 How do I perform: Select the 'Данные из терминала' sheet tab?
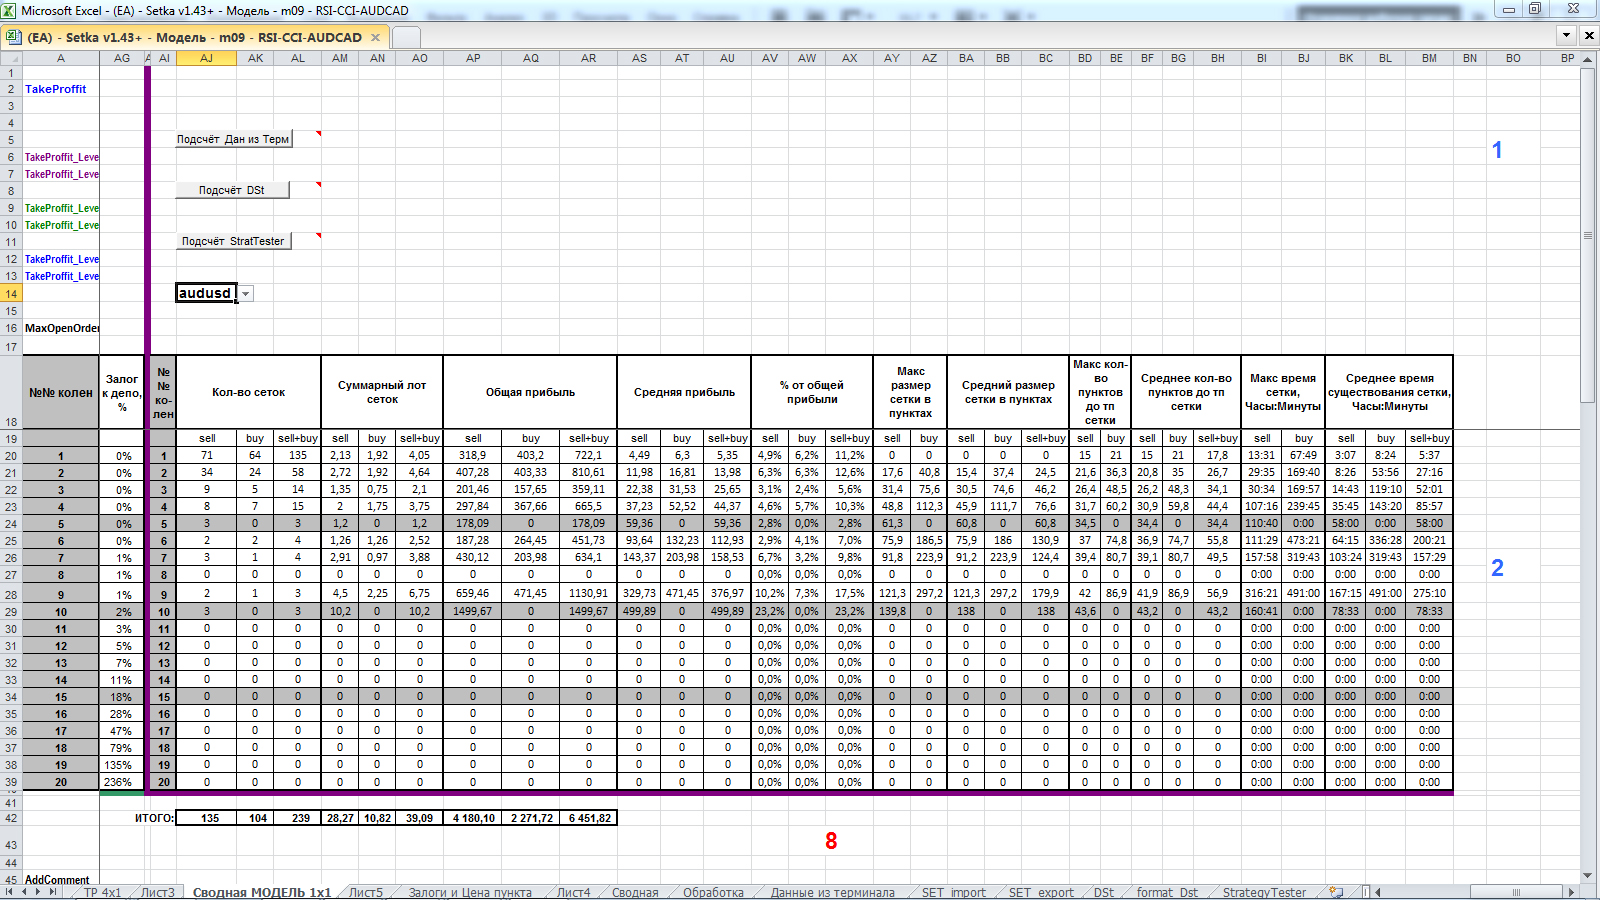coord(832,892)
